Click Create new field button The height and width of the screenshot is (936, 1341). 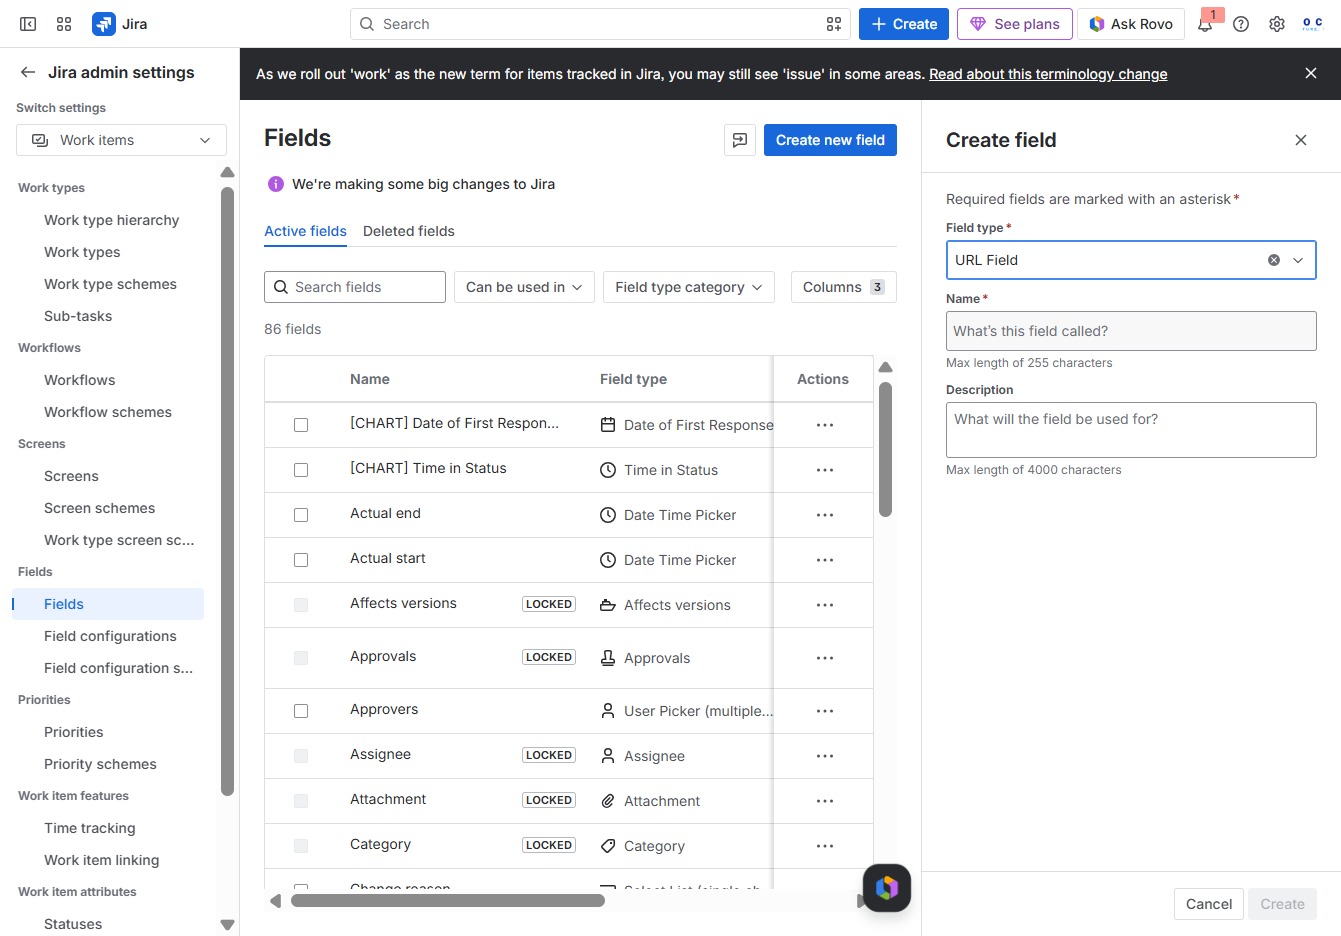click(x=830, y=140)
